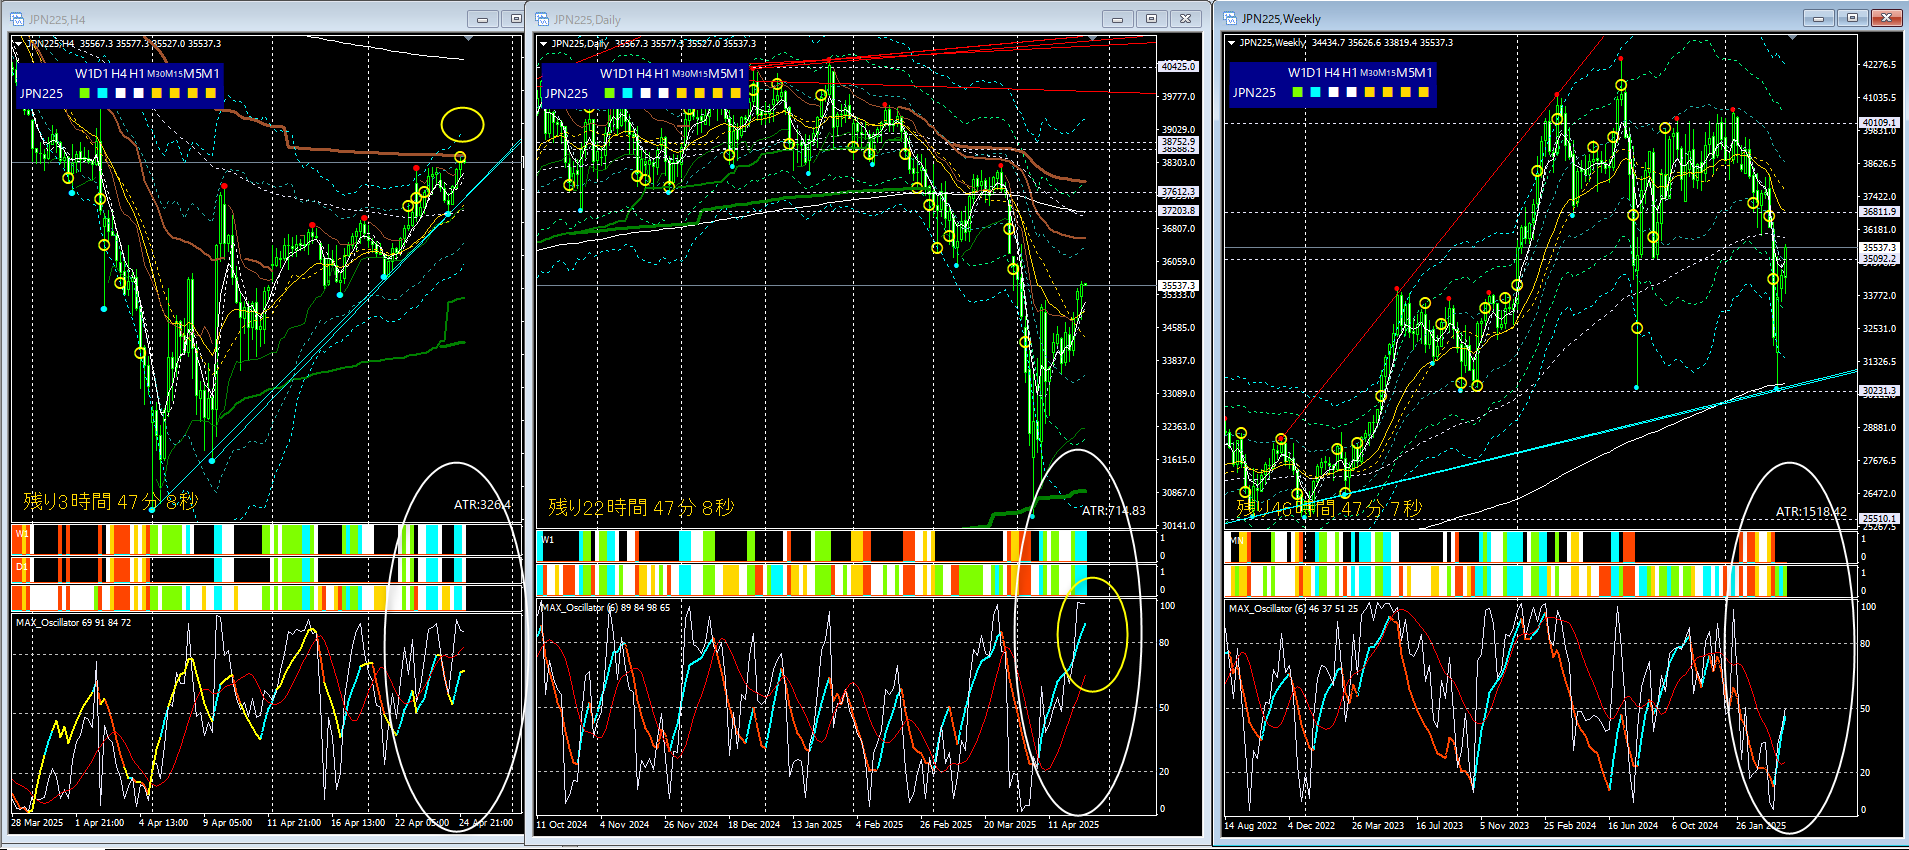Click the 14 Aug 2022 date on Weekly time axis

tap(1250, 826)
